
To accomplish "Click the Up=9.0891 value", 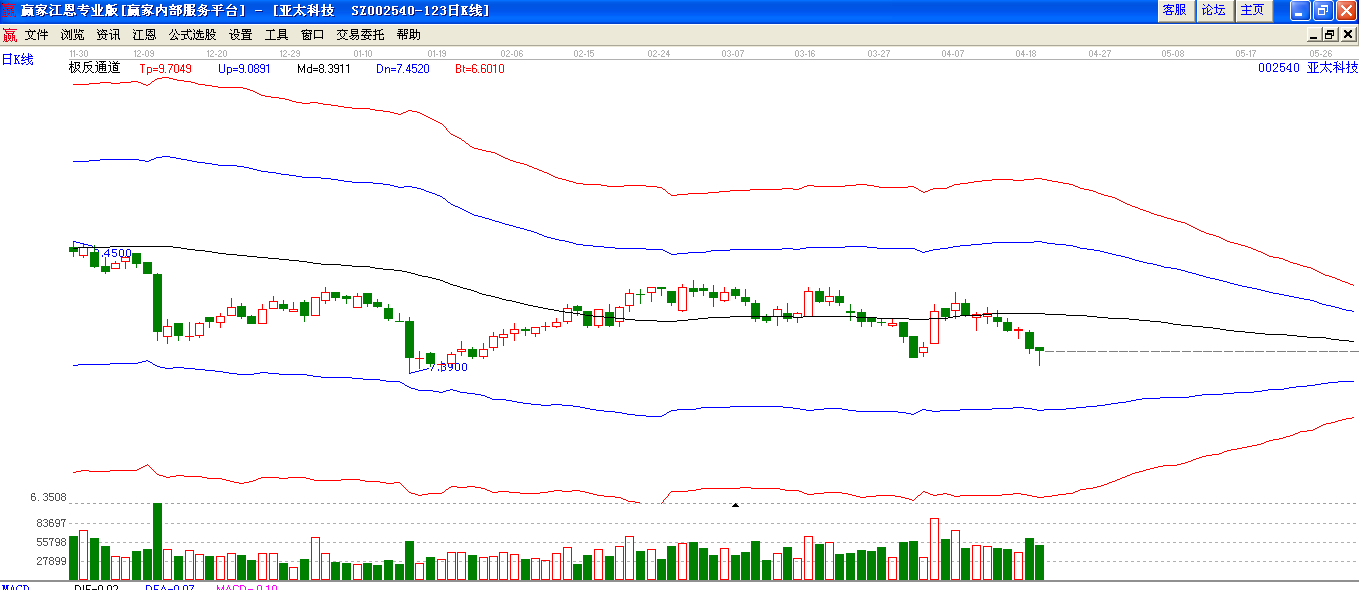I will [244, 69].
